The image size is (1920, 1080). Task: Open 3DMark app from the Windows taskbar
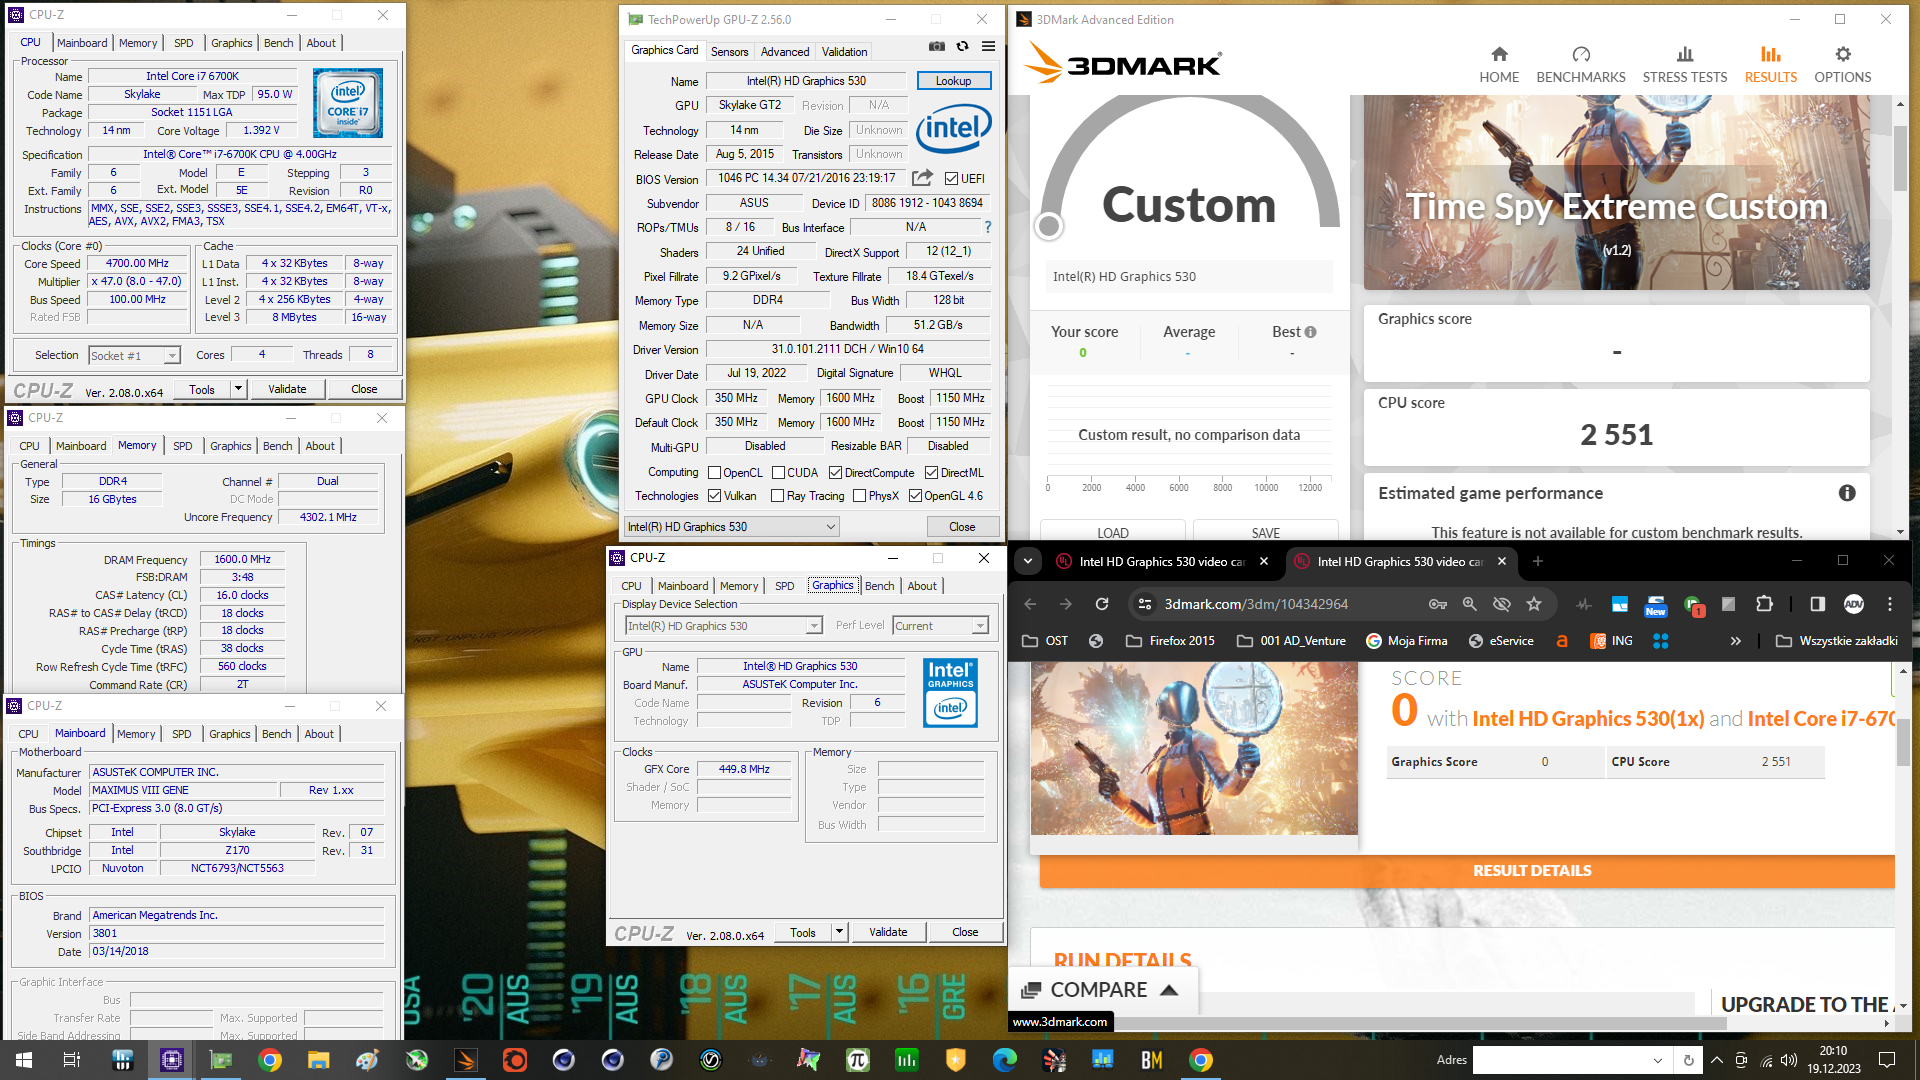click(466, 1060)
